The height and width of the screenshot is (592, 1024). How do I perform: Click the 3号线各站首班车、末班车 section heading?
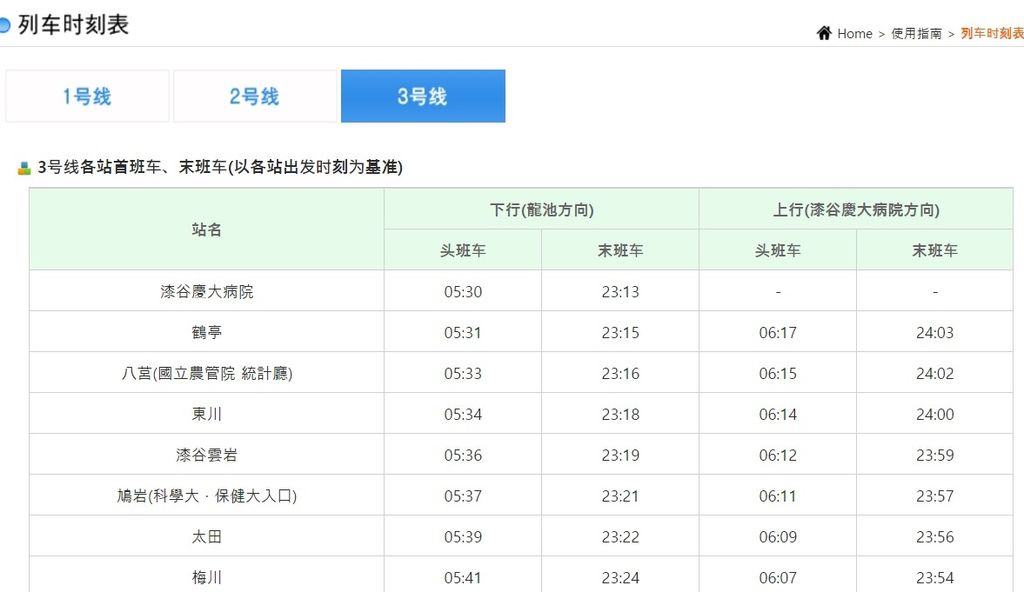[x=220, y=167]
